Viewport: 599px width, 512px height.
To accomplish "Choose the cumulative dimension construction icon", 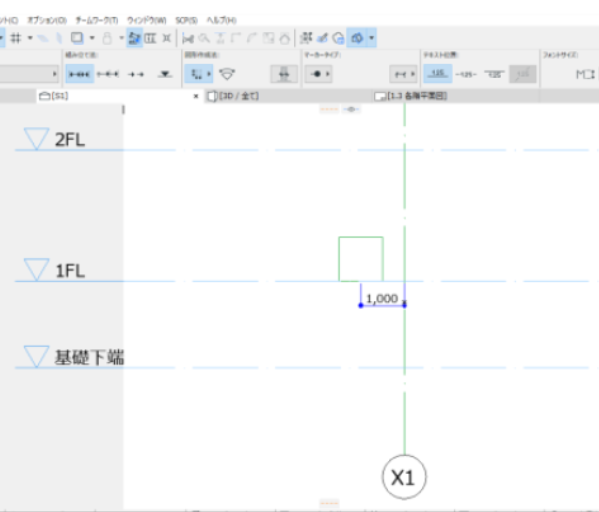I will [x=108, y=74].
